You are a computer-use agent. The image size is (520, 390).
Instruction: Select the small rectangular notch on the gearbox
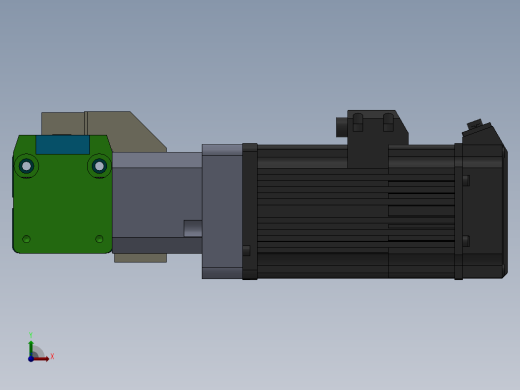tap(193, 228)
